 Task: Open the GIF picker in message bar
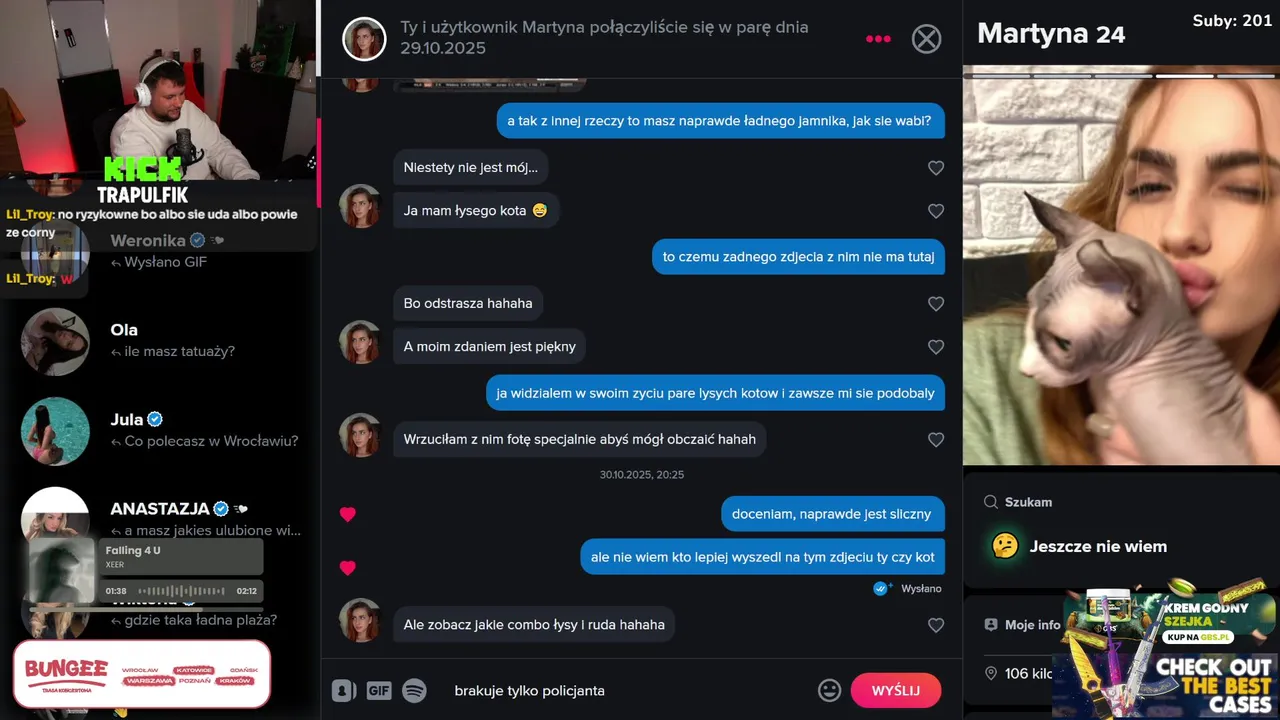(379, 690)
